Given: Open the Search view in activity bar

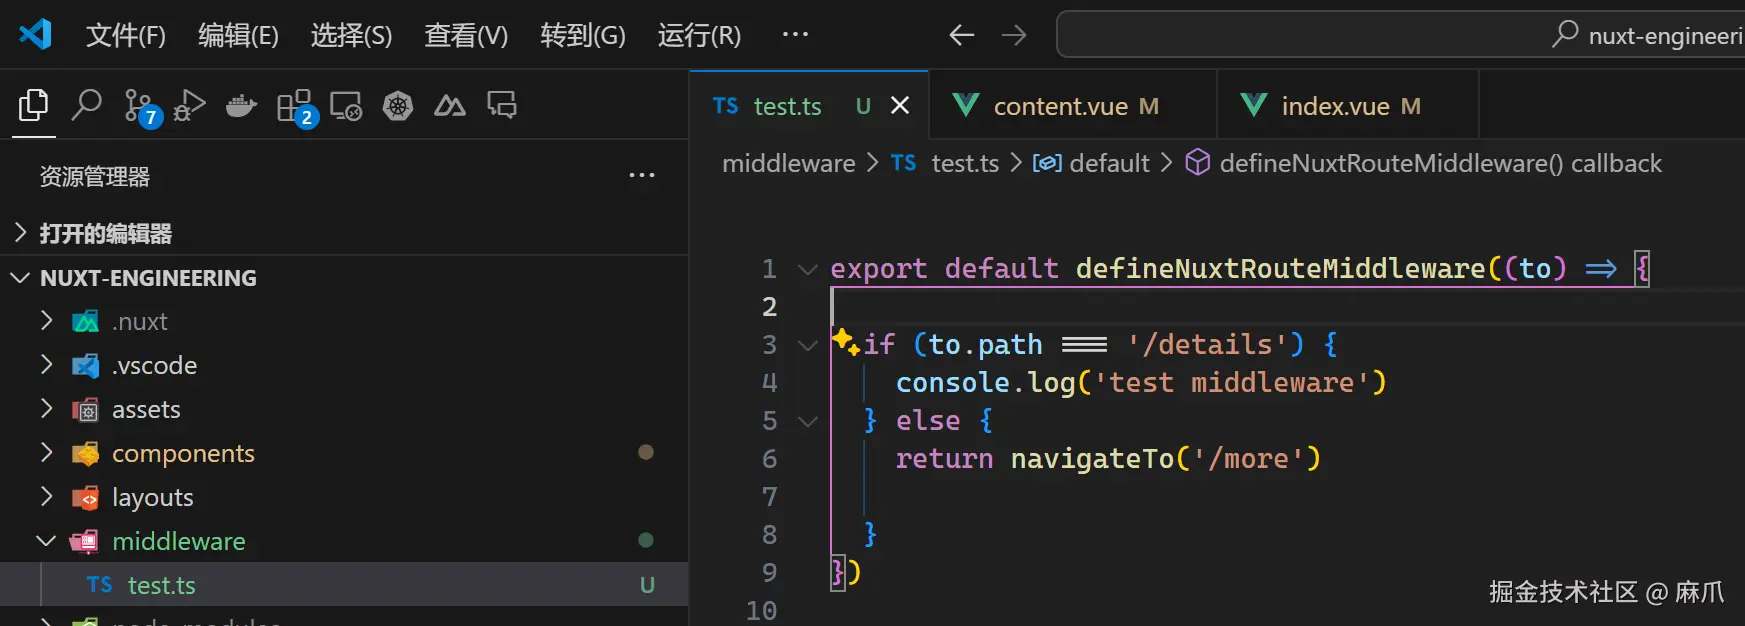Looking at the screenshot, I should tap(87, 105).
